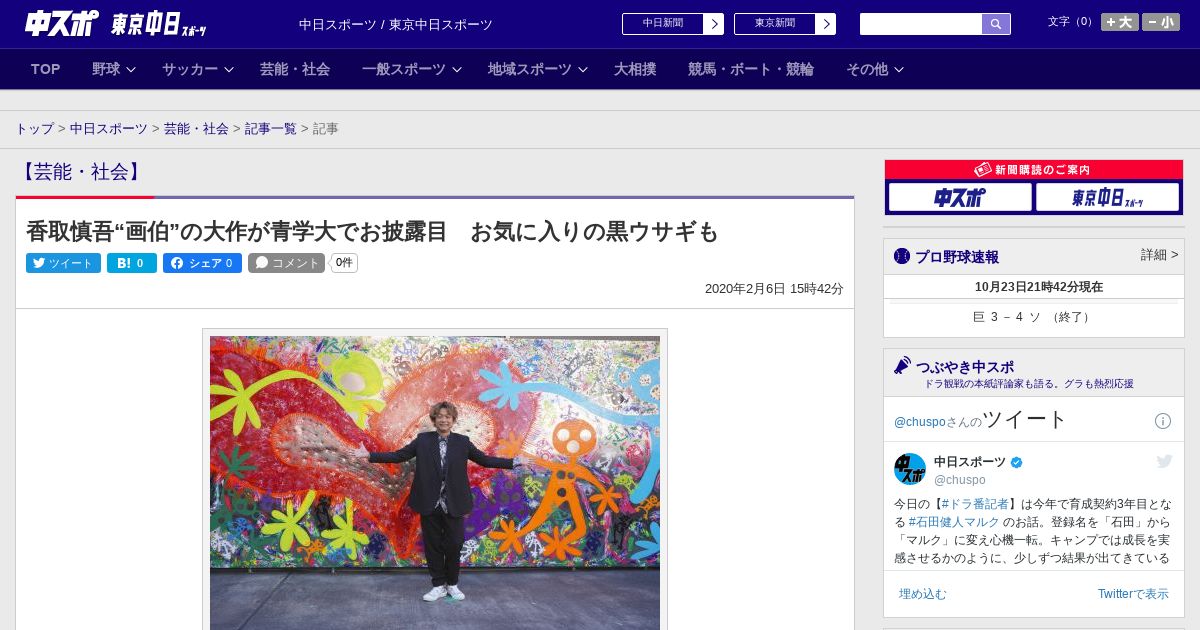
Task: Open the 芸能・社会 menu item
Action: point(295,69)
